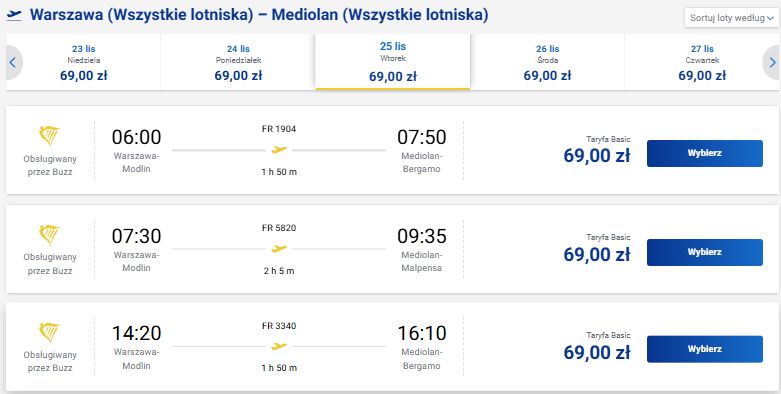
Task: Click Wybierz for the 07:30 Malpensa flight
Action: coord(705,252)
